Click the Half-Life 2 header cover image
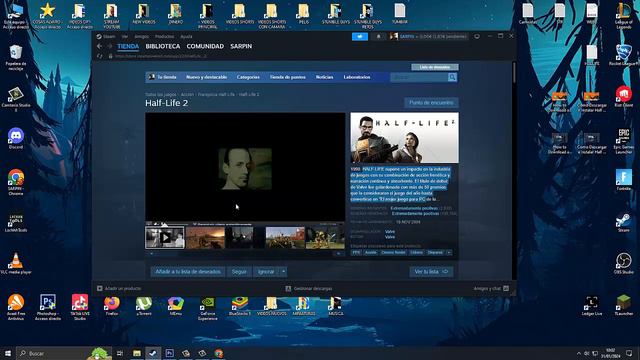The image size is (640, 360). coord(404,138)
